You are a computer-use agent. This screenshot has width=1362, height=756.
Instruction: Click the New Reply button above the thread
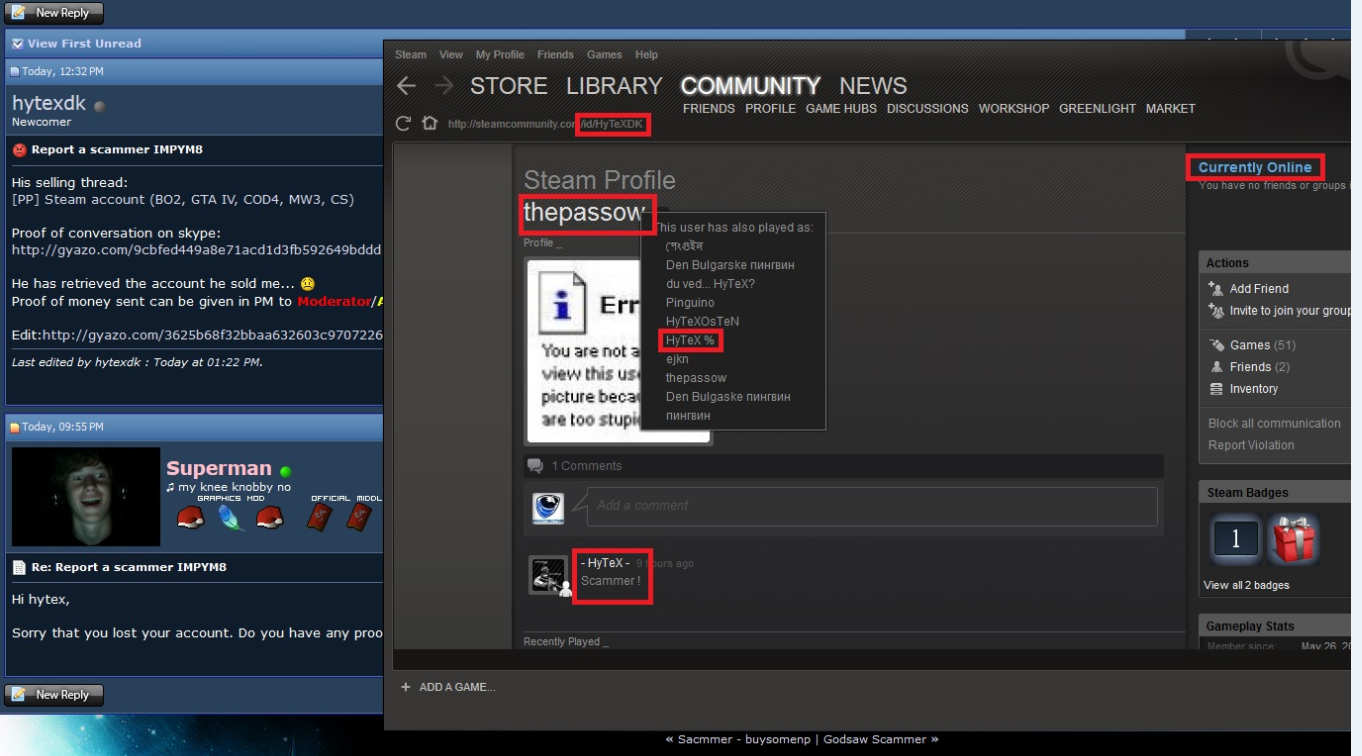pyautogui.click(x=53, y=13)
